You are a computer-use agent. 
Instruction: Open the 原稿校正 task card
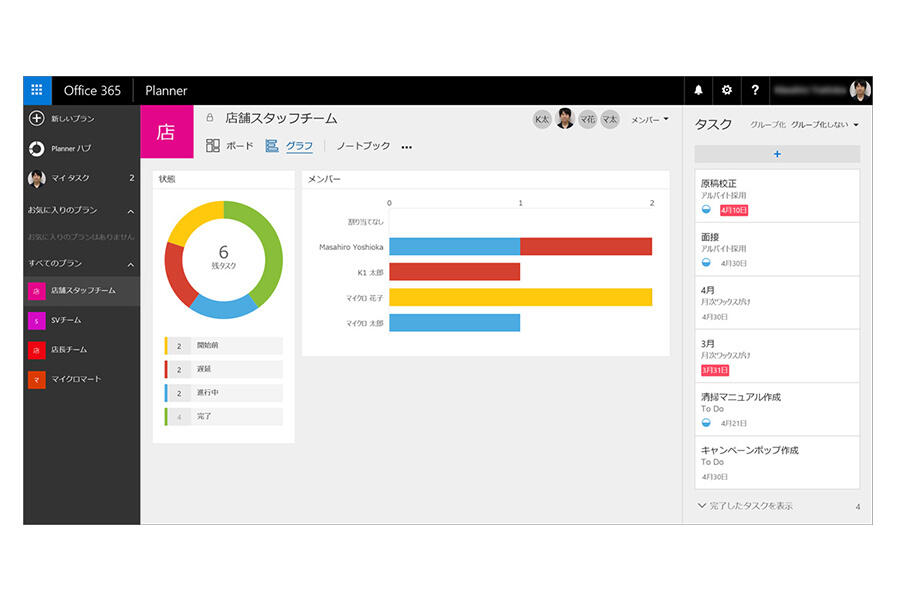(777, 195)
